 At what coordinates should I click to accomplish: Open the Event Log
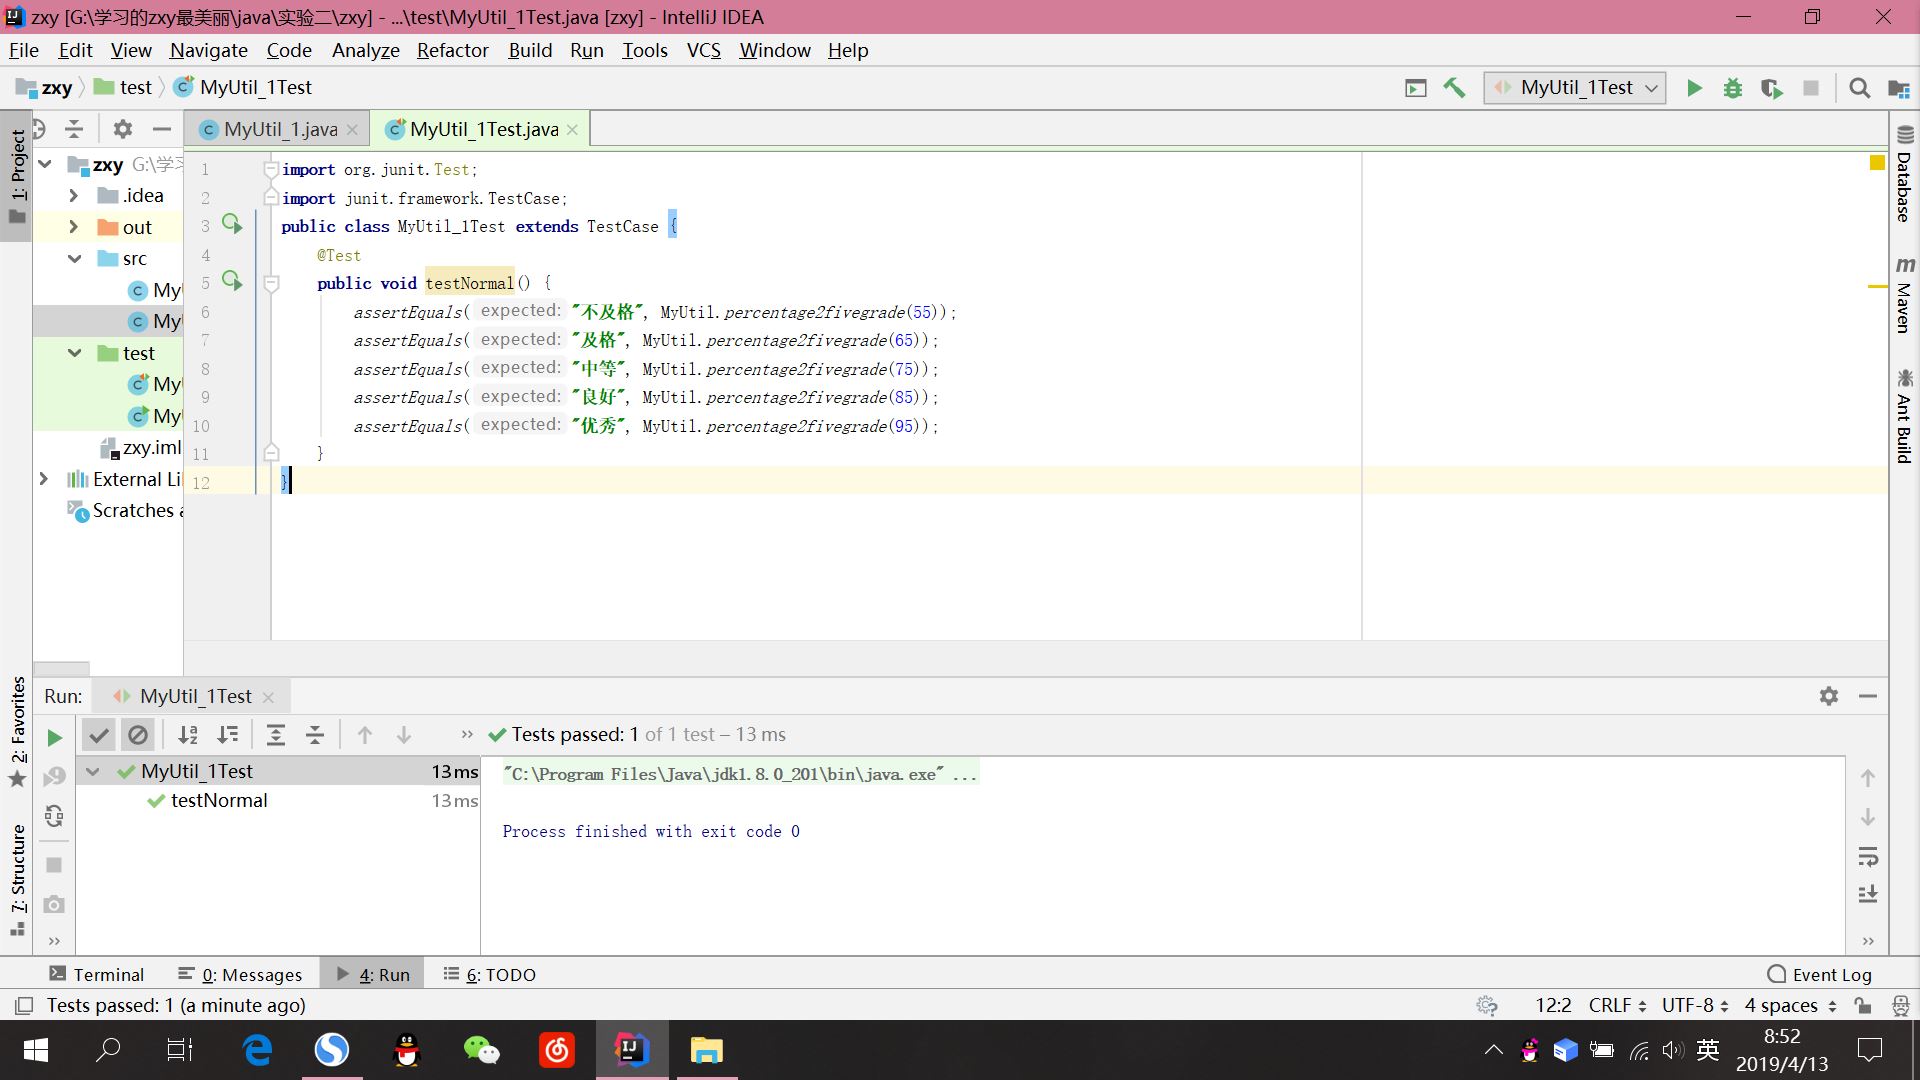[1820, 974]
